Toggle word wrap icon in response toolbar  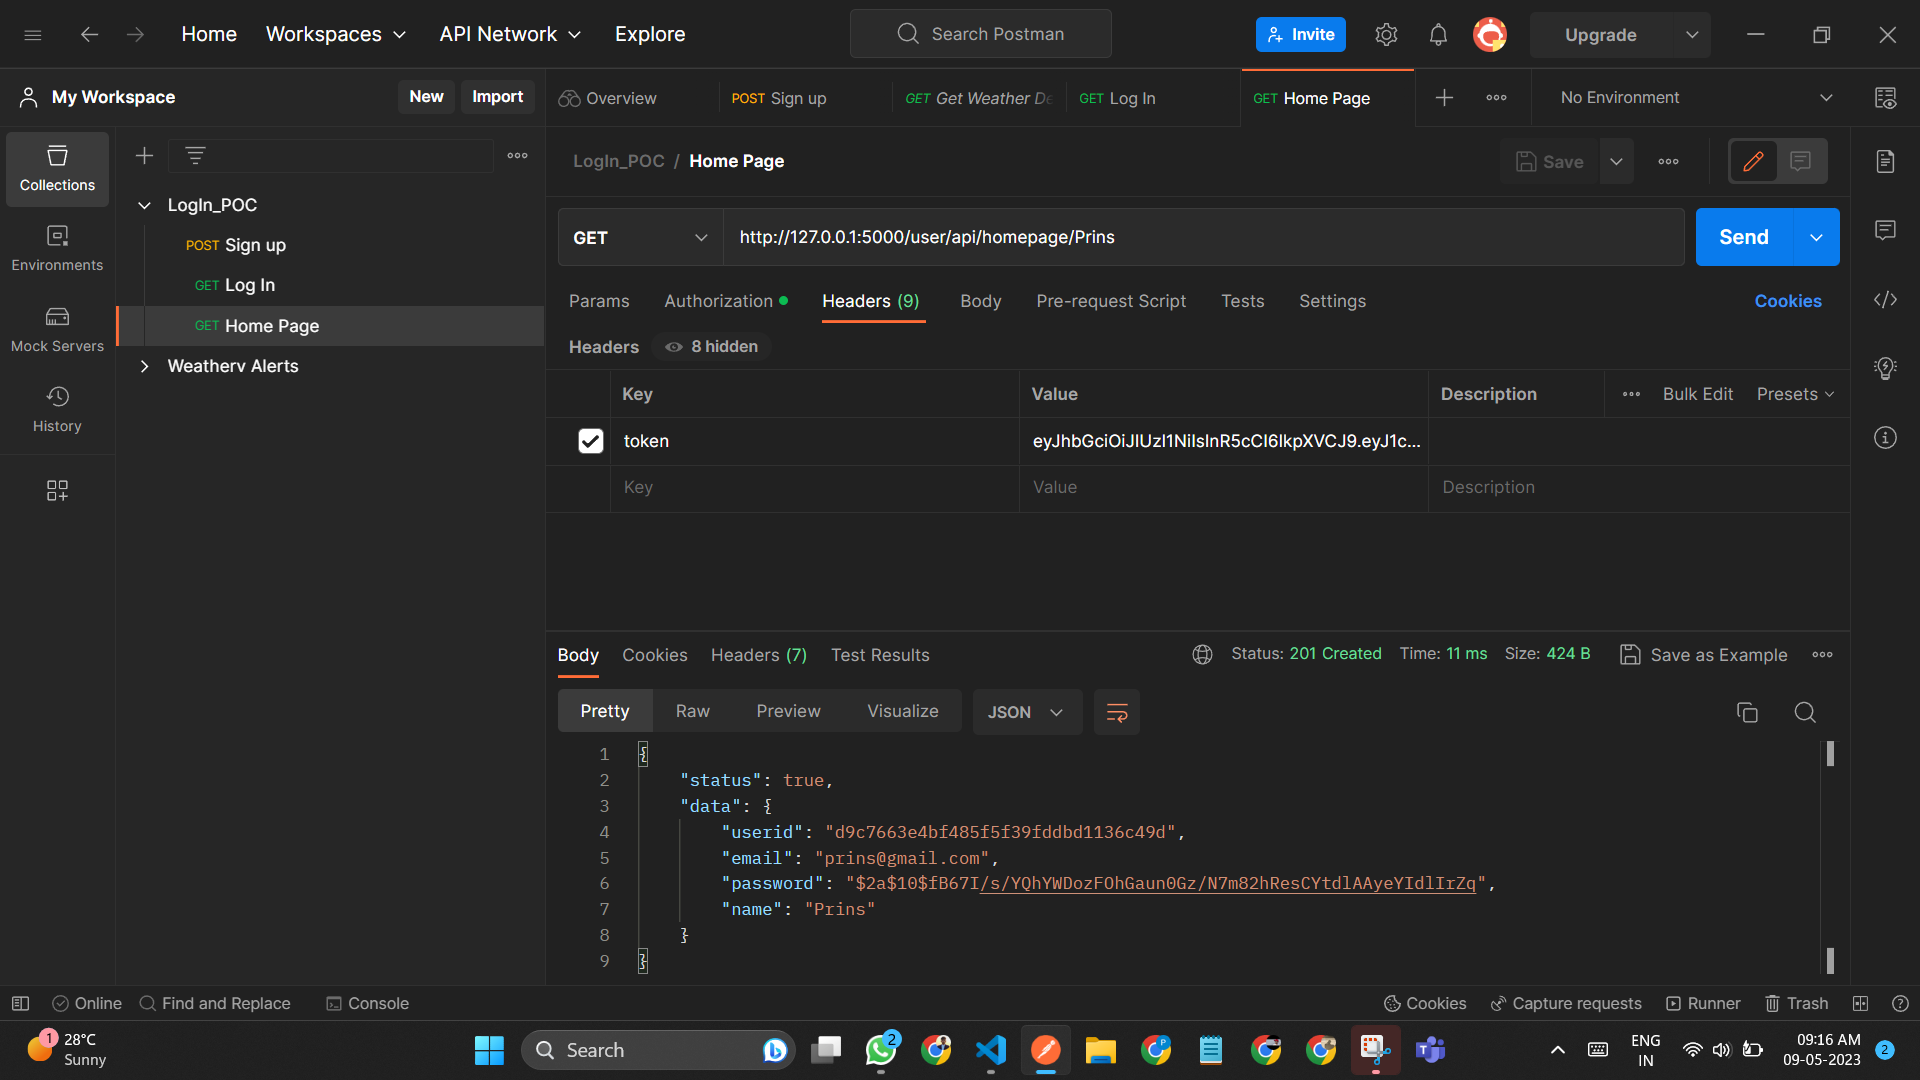[x=1117, y=712]
